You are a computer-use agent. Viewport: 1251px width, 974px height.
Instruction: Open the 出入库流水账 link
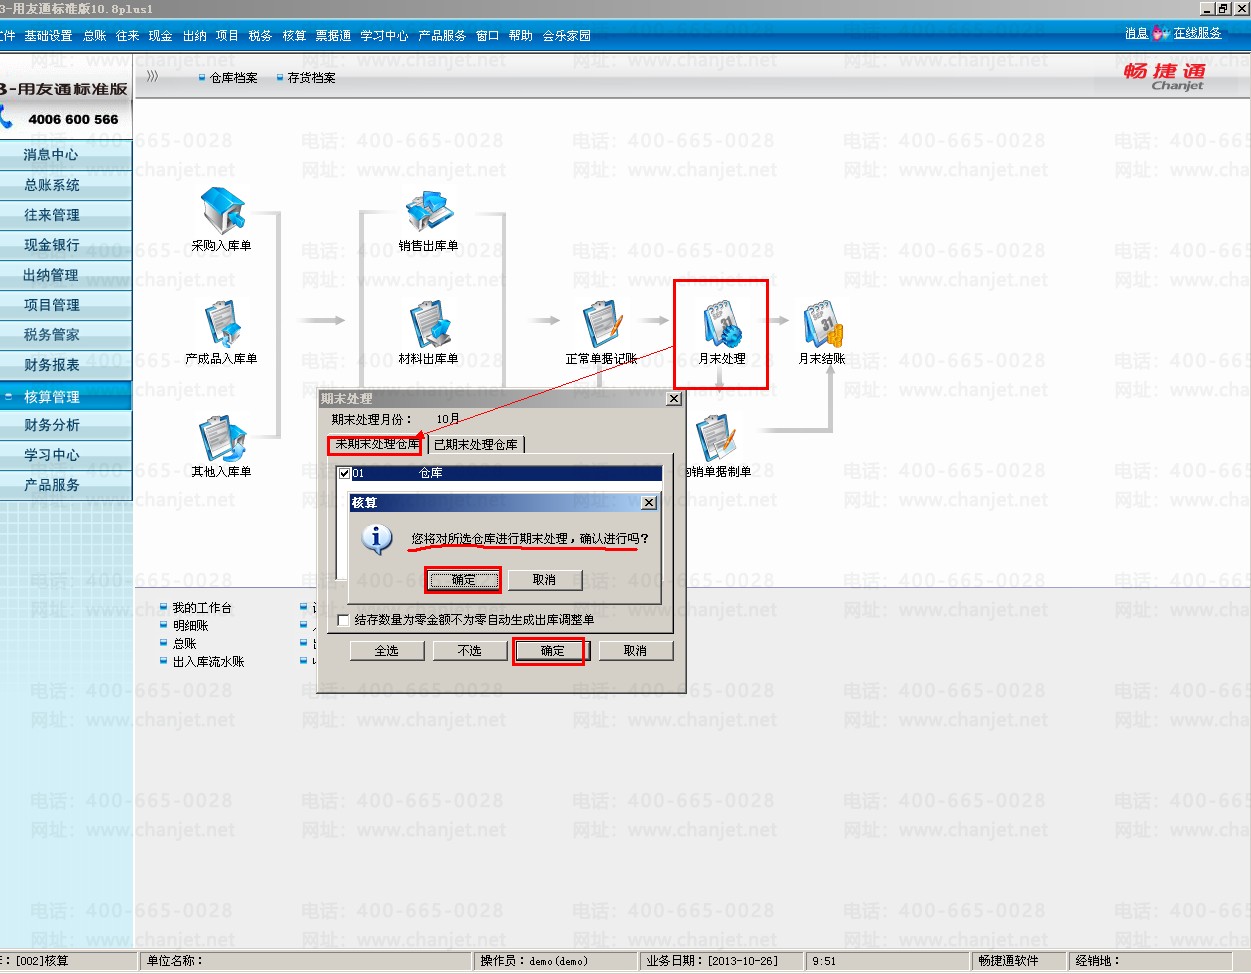[208, 662]
